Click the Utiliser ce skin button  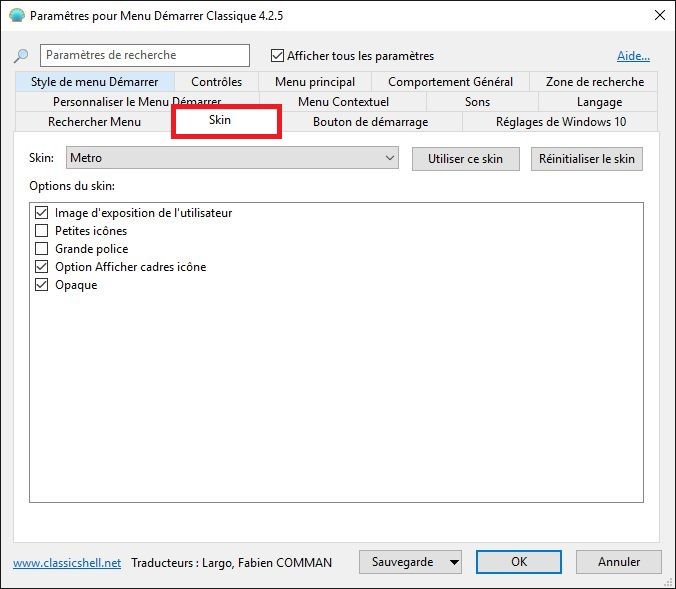466,159
